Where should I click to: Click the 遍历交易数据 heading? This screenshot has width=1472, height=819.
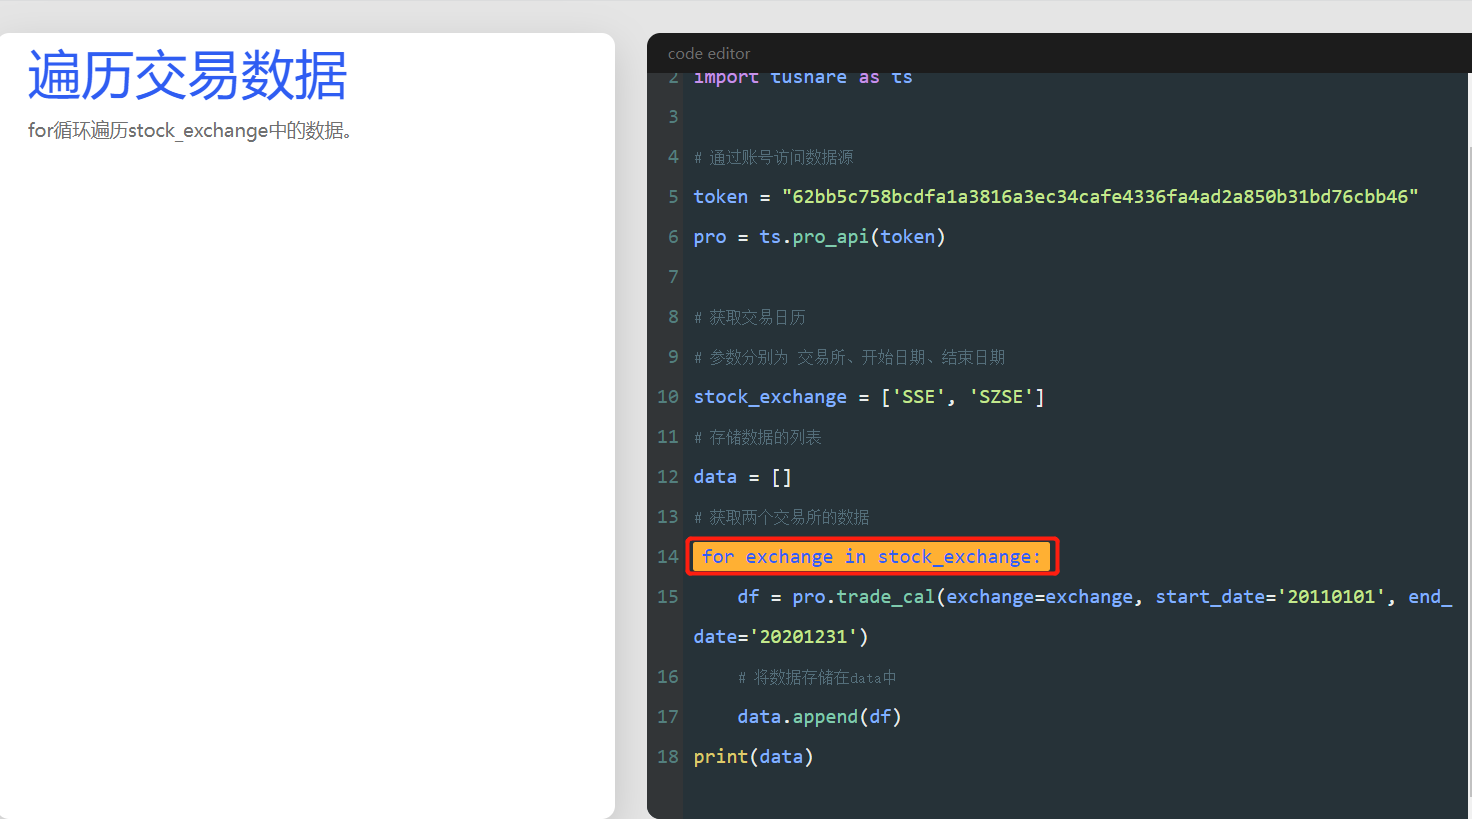[x=187, y=76]
